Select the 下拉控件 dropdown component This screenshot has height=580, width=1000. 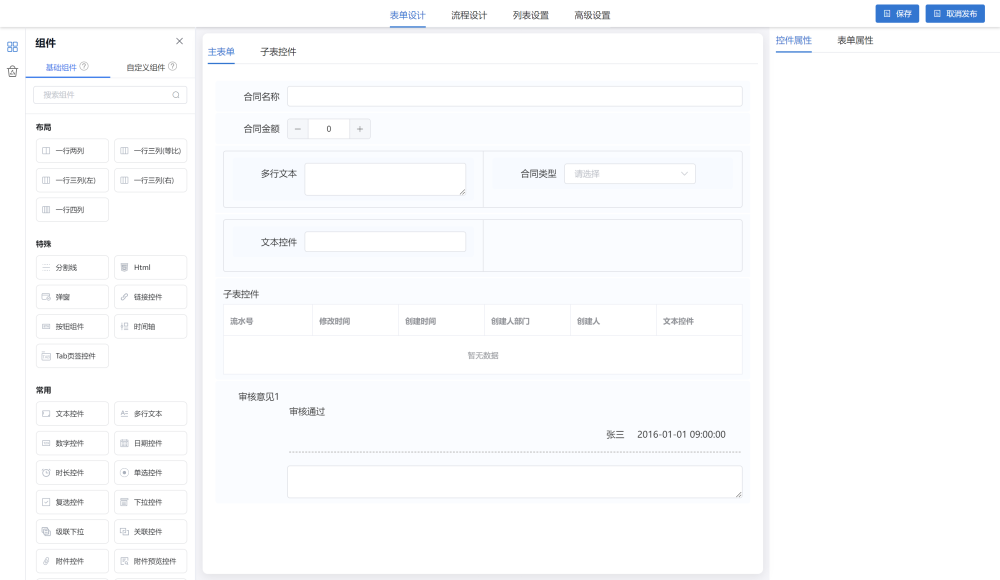click(x=150, y=502)
